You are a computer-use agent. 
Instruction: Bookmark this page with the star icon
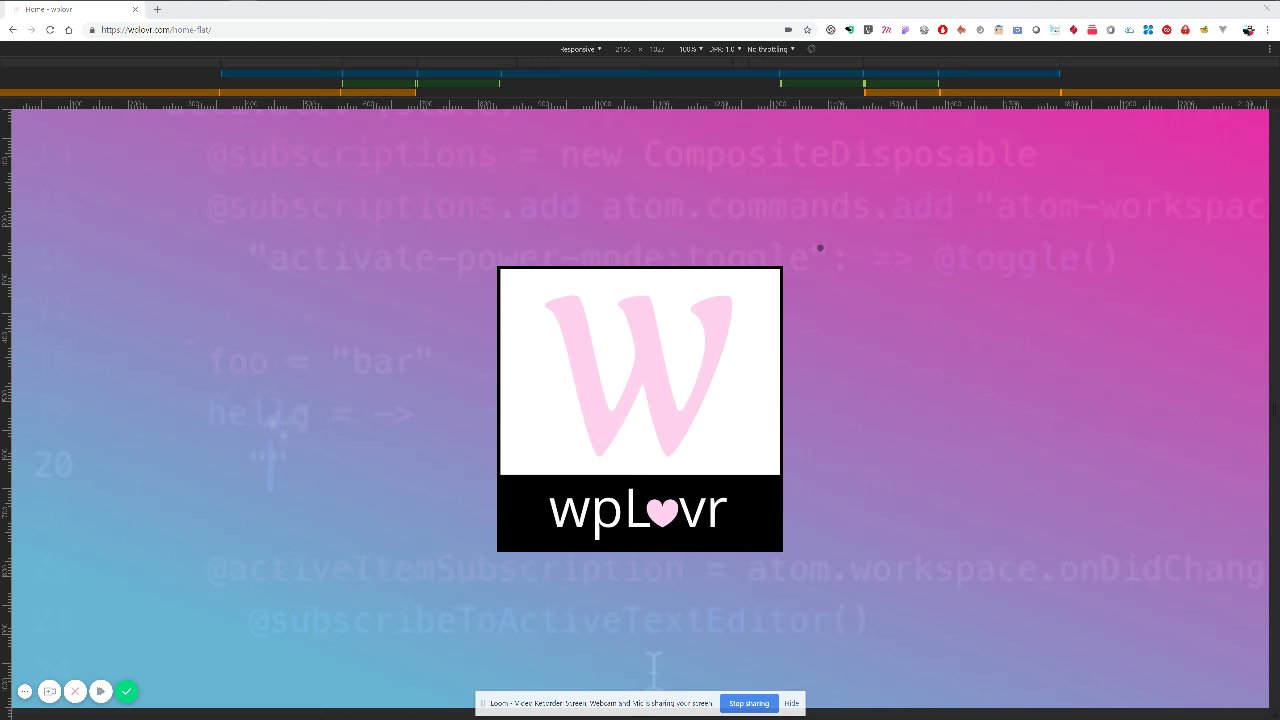(x=807, y=30)
